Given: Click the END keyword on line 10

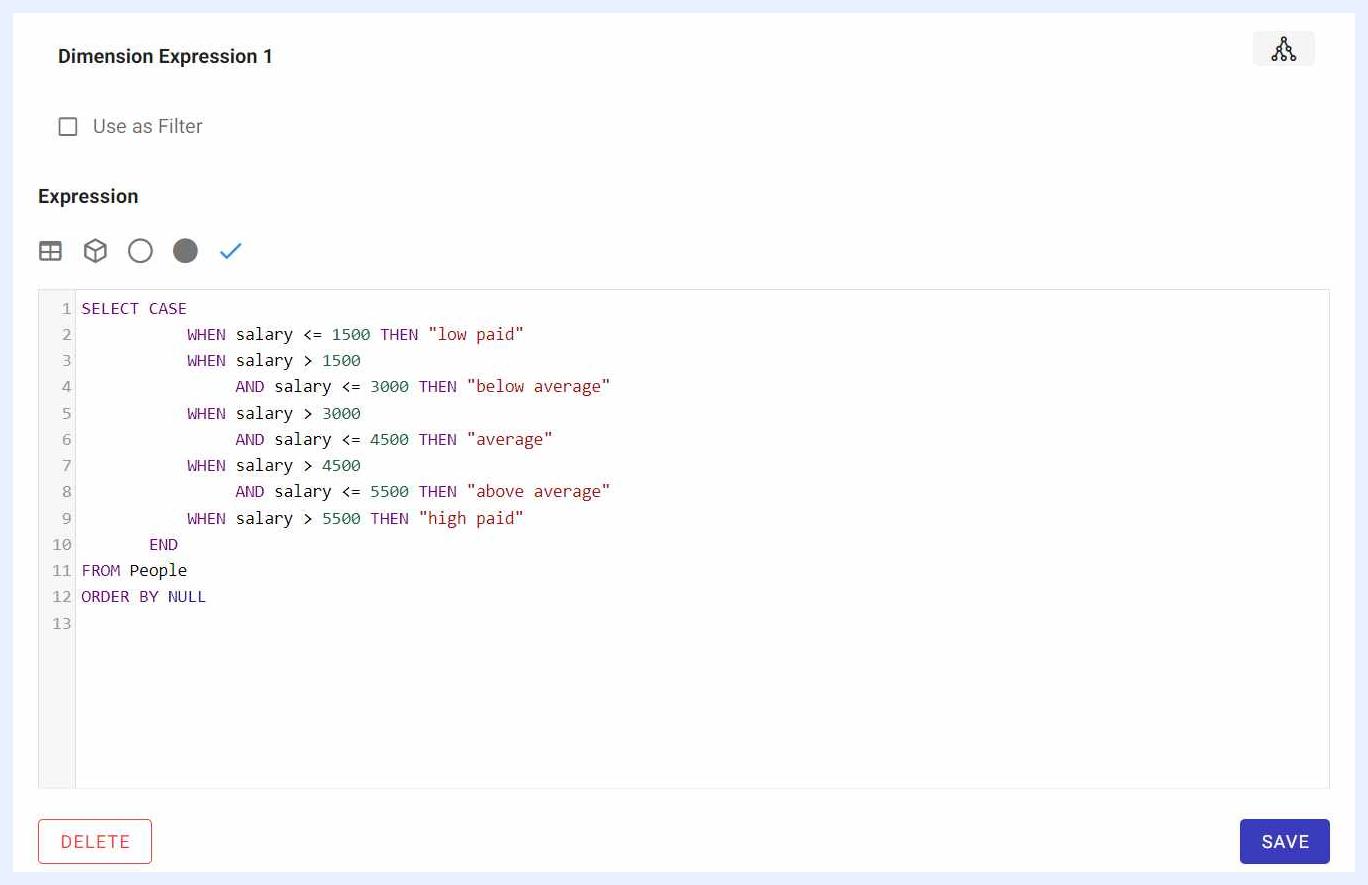Looking at the screenshot, I should click(163, 544).
